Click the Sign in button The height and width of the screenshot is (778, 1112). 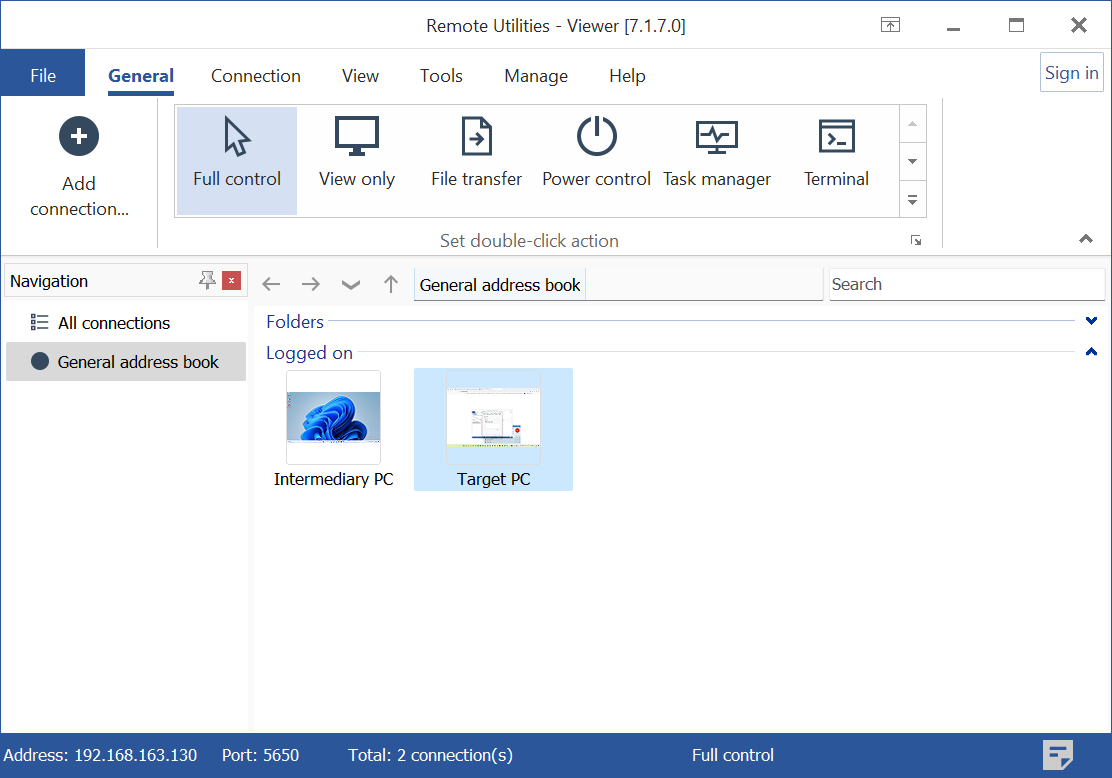[1071, 73]
